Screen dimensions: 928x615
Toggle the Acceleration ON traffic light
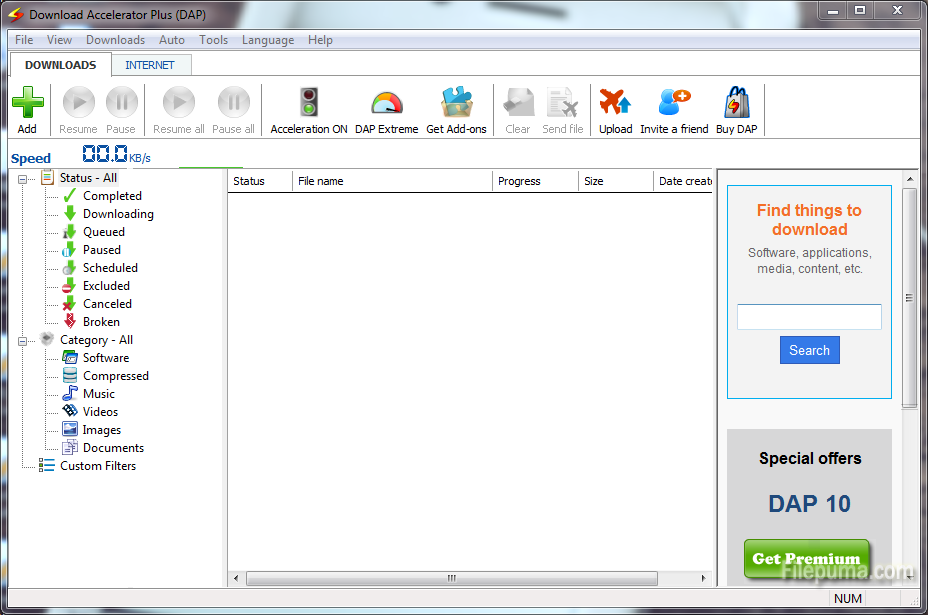click(309, 103)
